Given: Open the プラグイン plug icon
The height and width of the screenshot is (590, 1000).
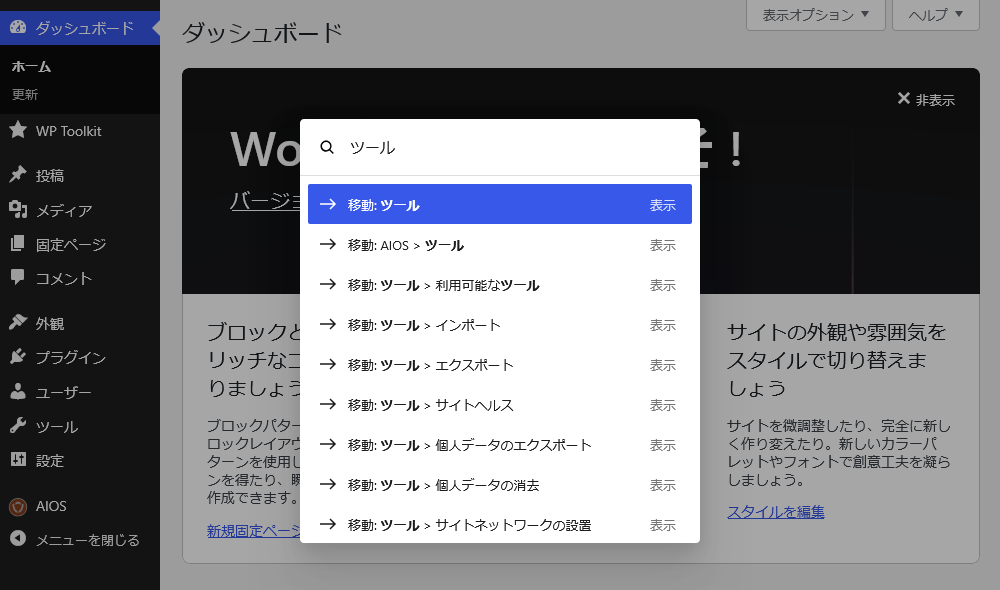Looking at the screenshot, I should (x=18, y=357).
